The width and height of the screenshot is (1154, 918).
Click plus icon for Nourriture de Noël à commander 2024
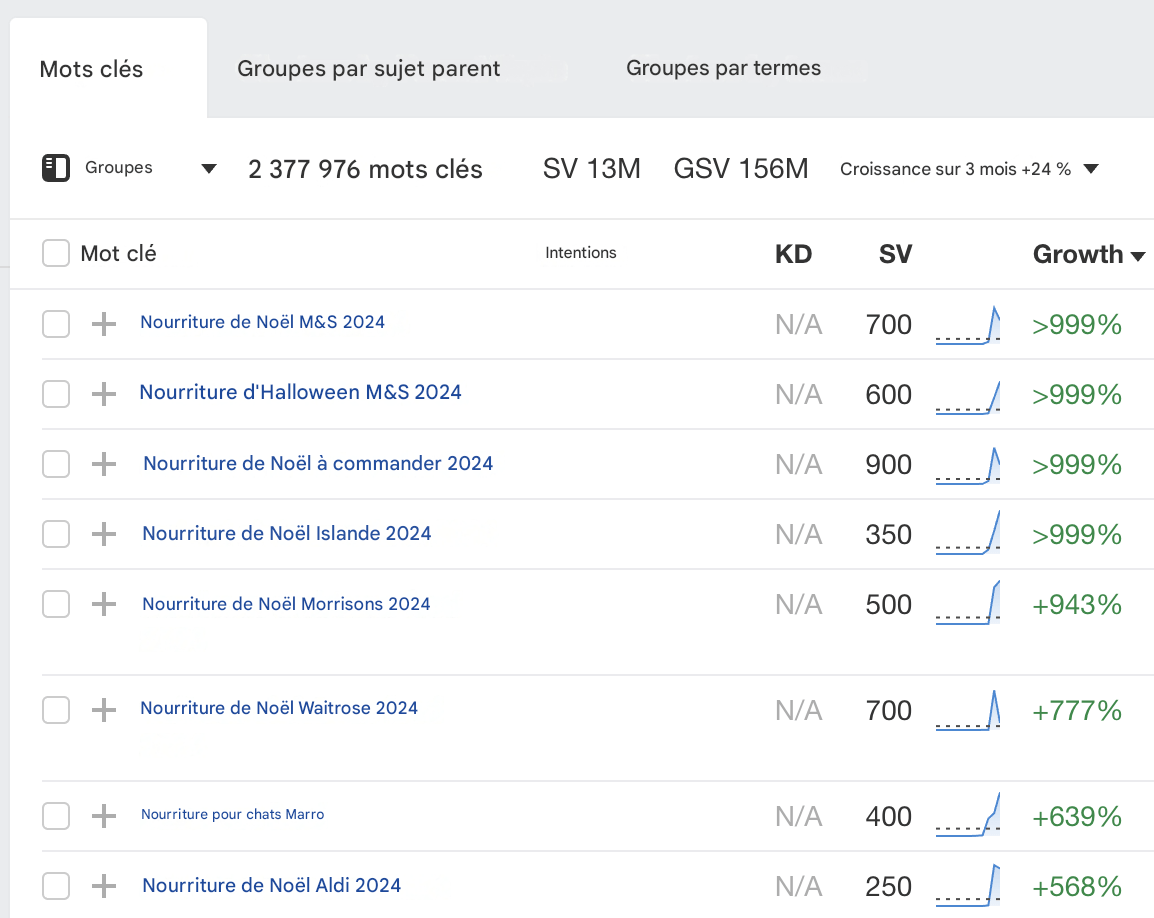coord(104,464)
